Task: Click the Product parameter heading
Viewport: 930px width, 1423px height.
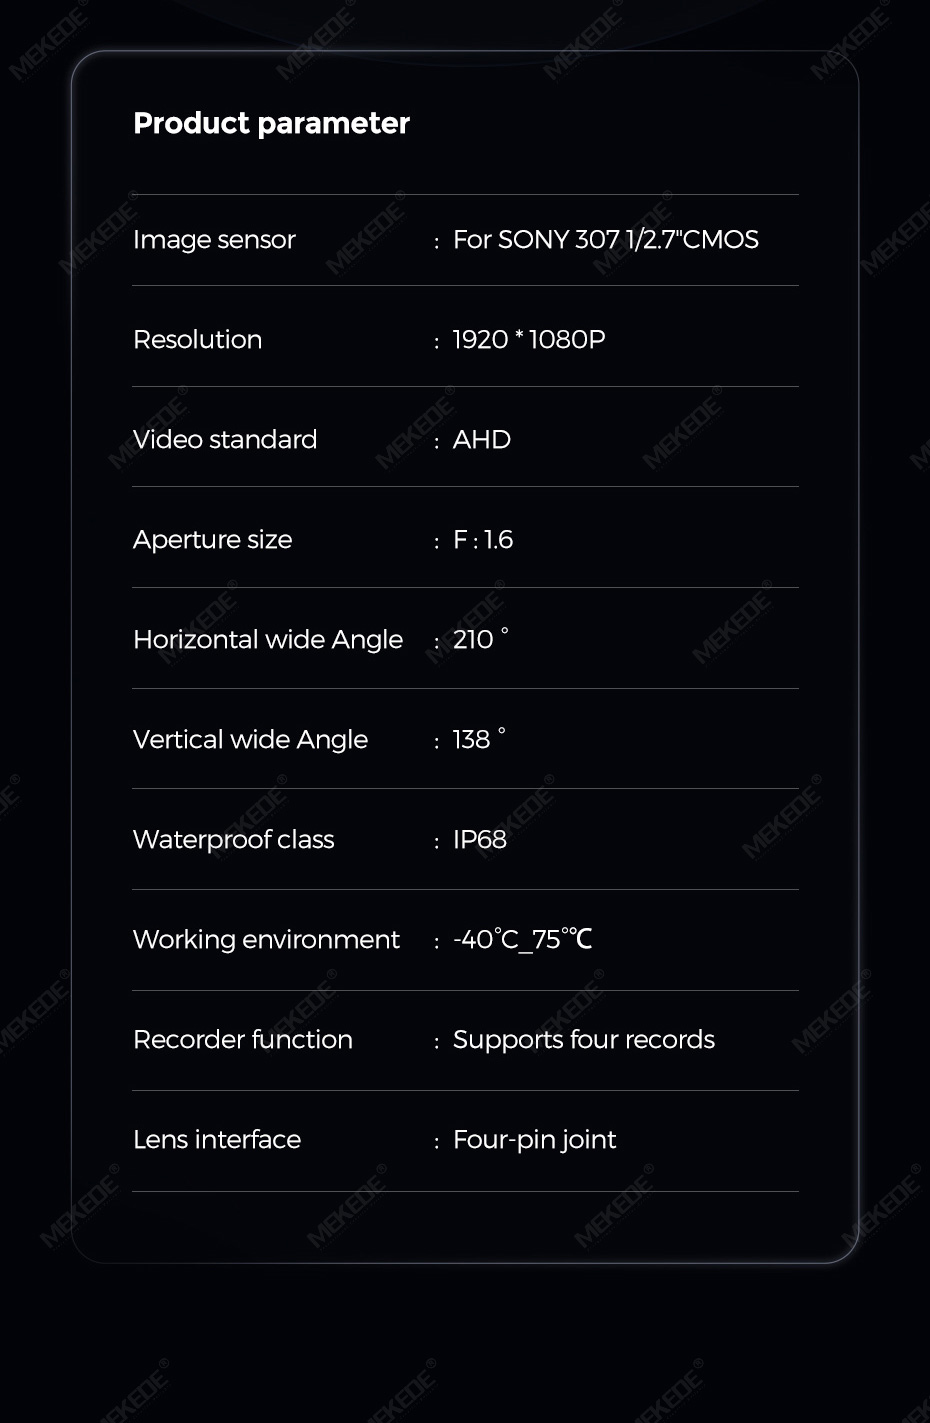Action: click(271, 123)
